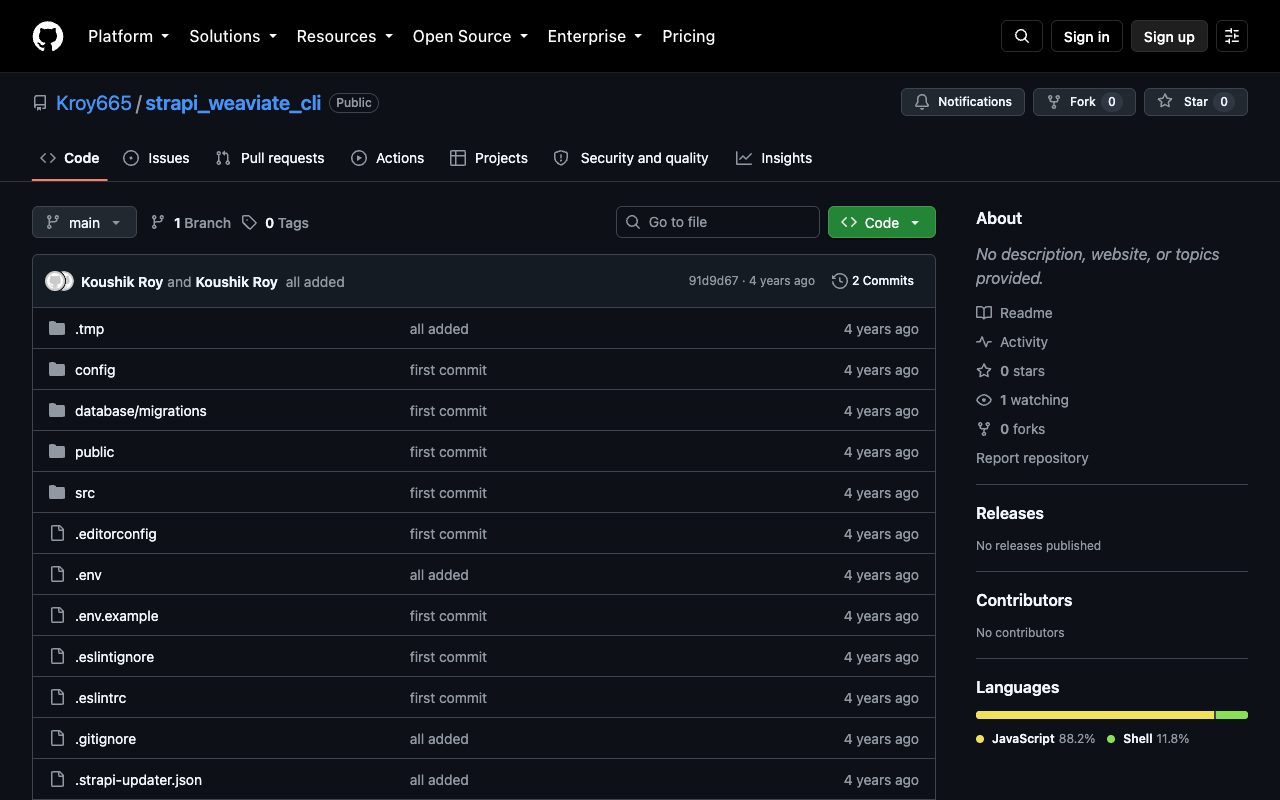This screenshot has height=800, width=1280.
Task: Click the 1 Branch link
Action: click(x=191, y=223)
